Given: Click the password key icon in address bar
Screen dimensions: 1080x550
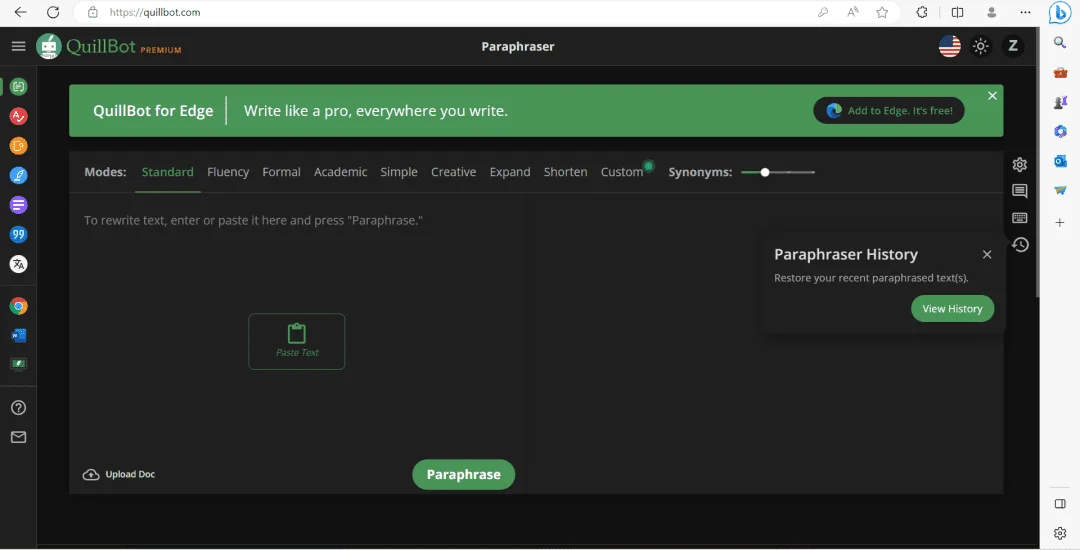Looking at the screenshot, I should point(823,12).
